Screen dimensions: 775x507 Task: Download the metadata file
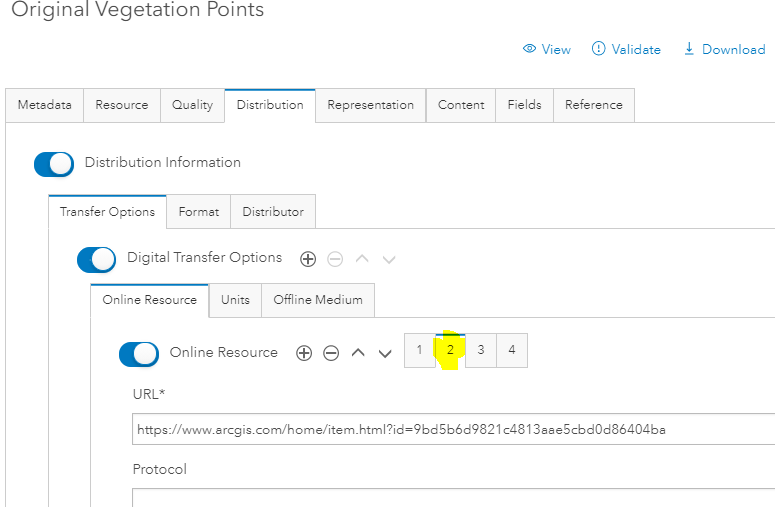[x=724, y=49]
